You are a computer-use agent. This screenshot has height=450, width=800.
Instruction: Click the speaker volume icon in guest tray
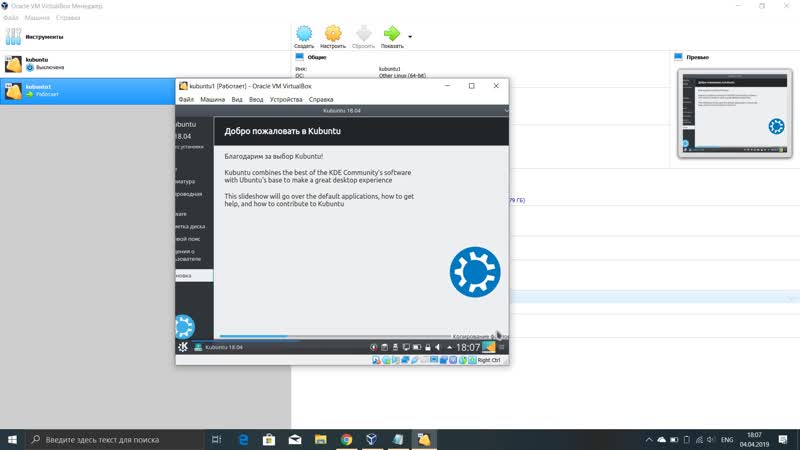[438, 347]
